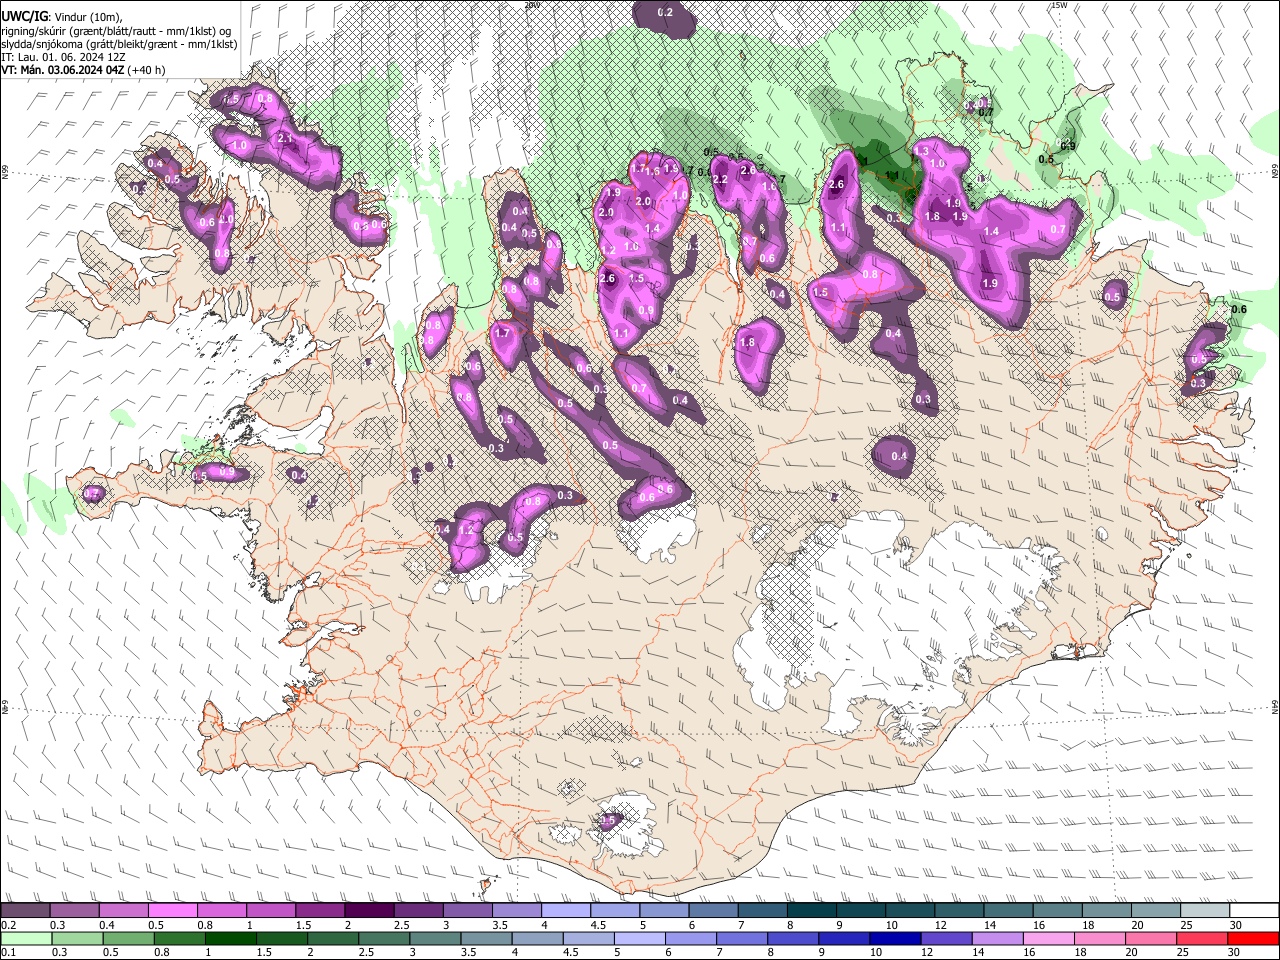Click the 20–25 pink rain legend swatch
Image resolution: width=1280 pixels, height=960 pixels.
tap(1152, 938)
